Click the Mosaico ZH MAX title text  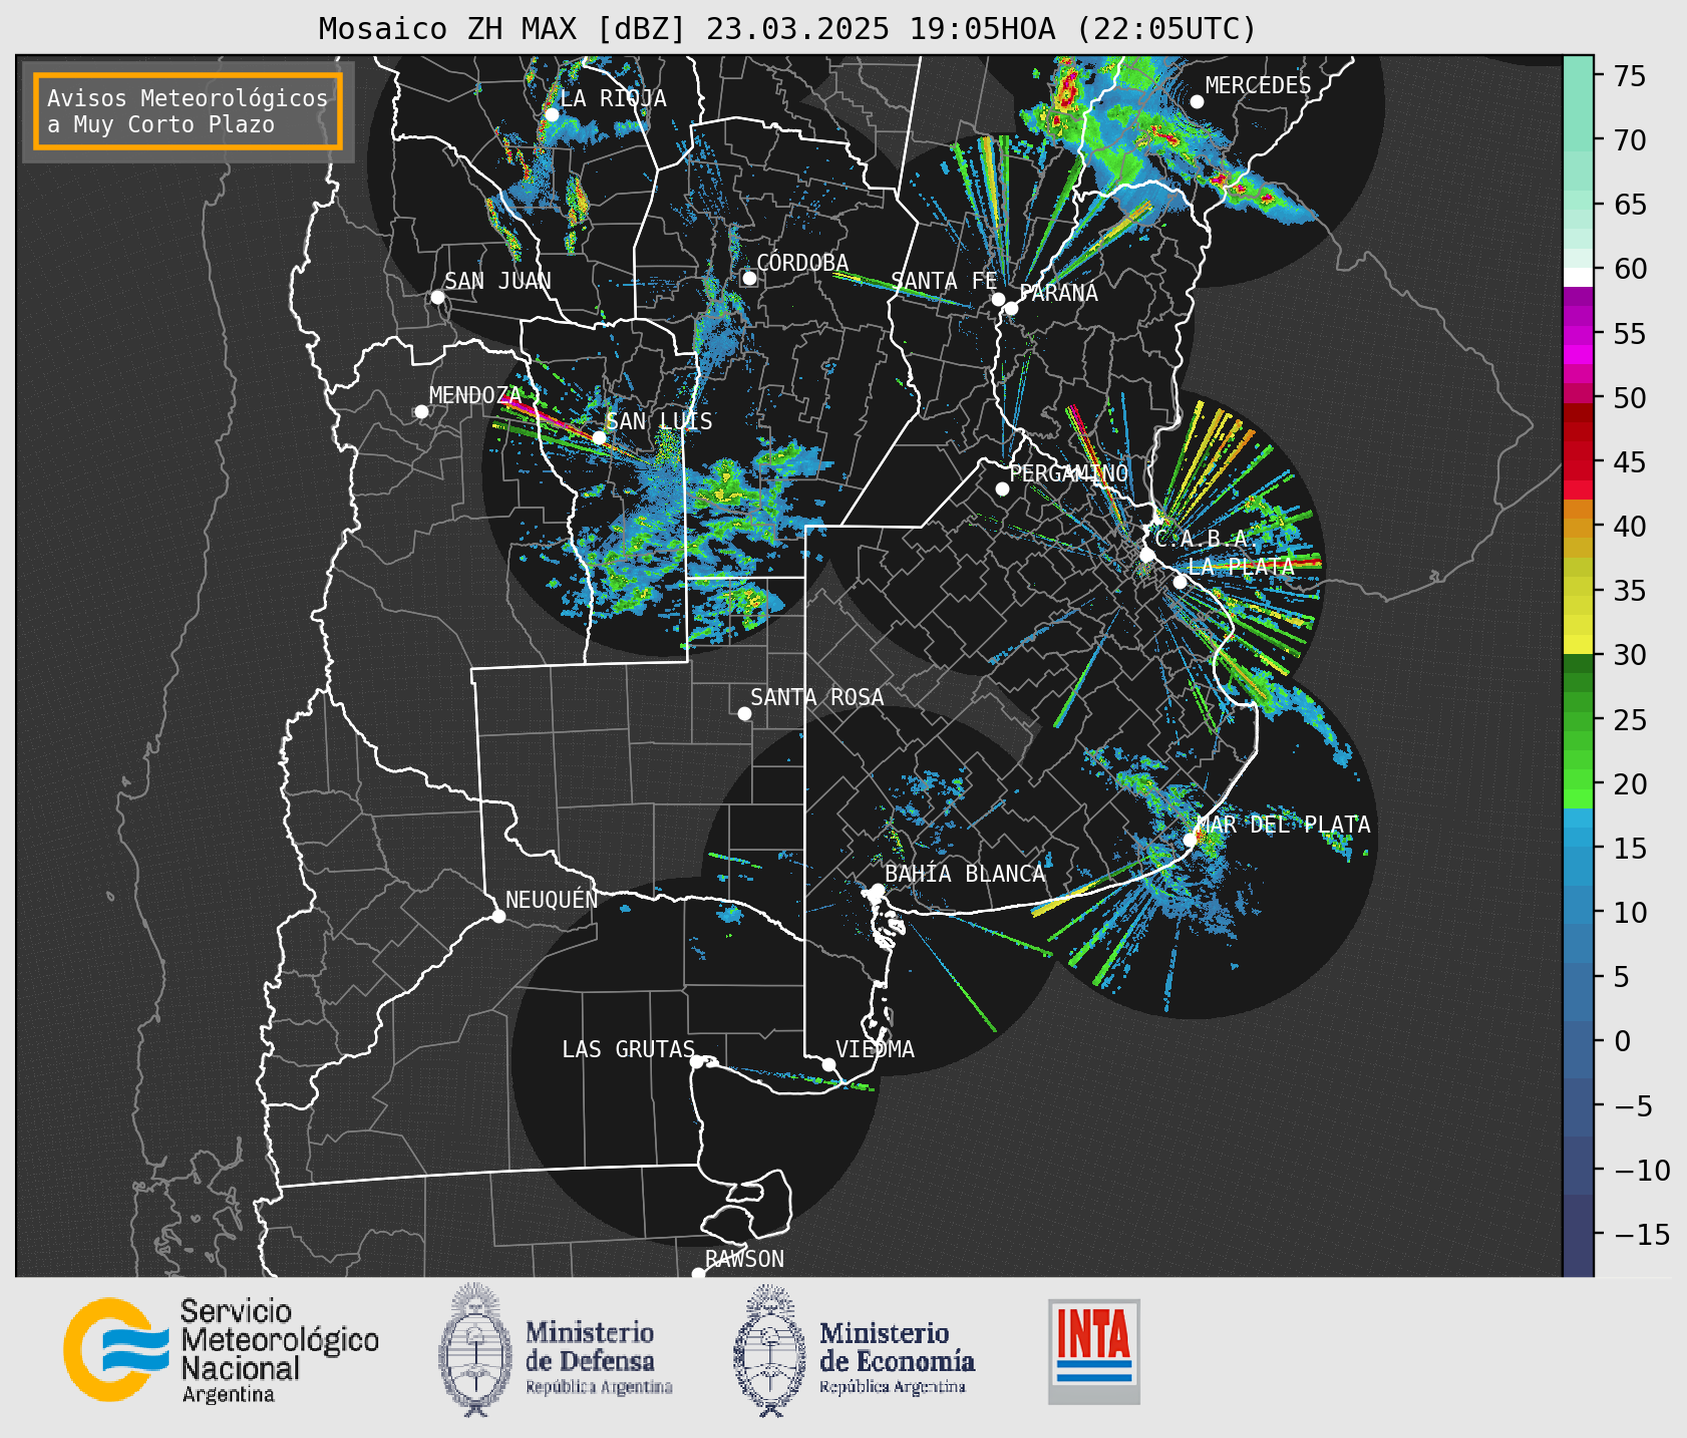coord(787,29)
